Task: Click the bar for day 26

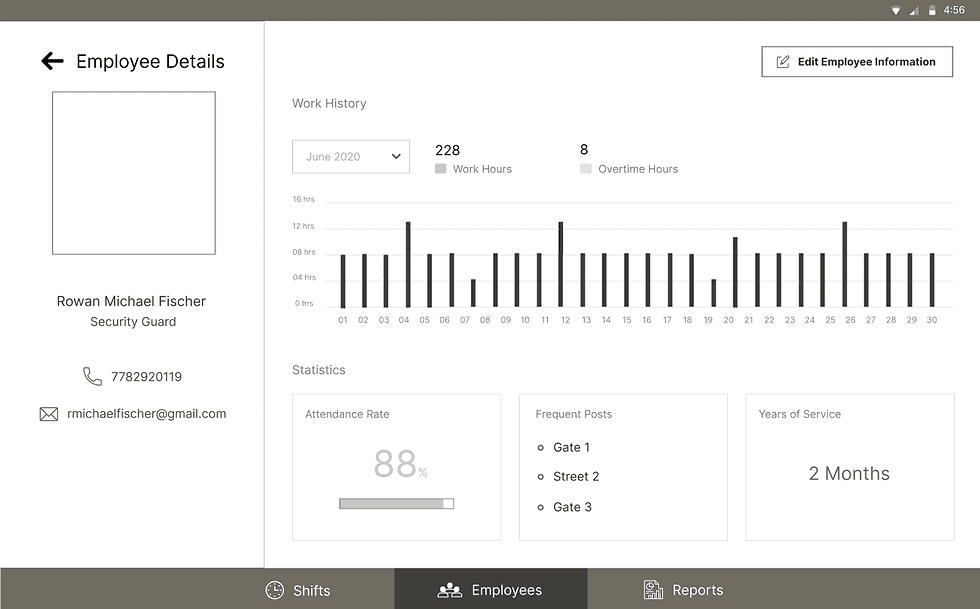Action: coord(844,264)
